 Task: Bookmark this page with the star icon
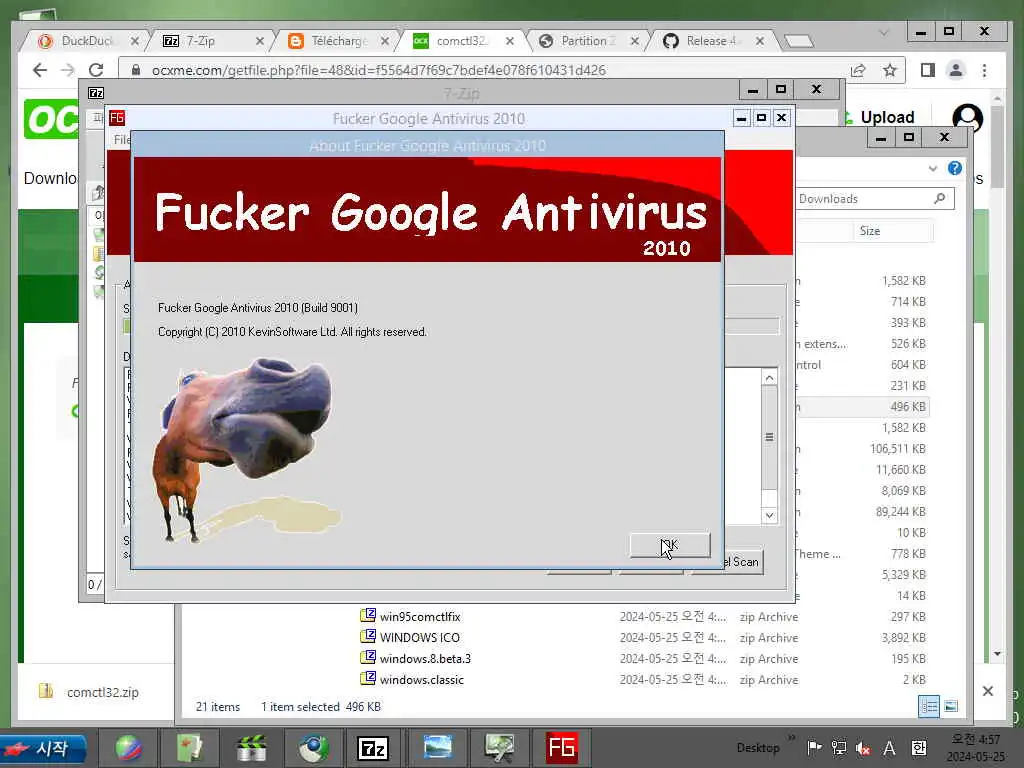click(889, 70)
